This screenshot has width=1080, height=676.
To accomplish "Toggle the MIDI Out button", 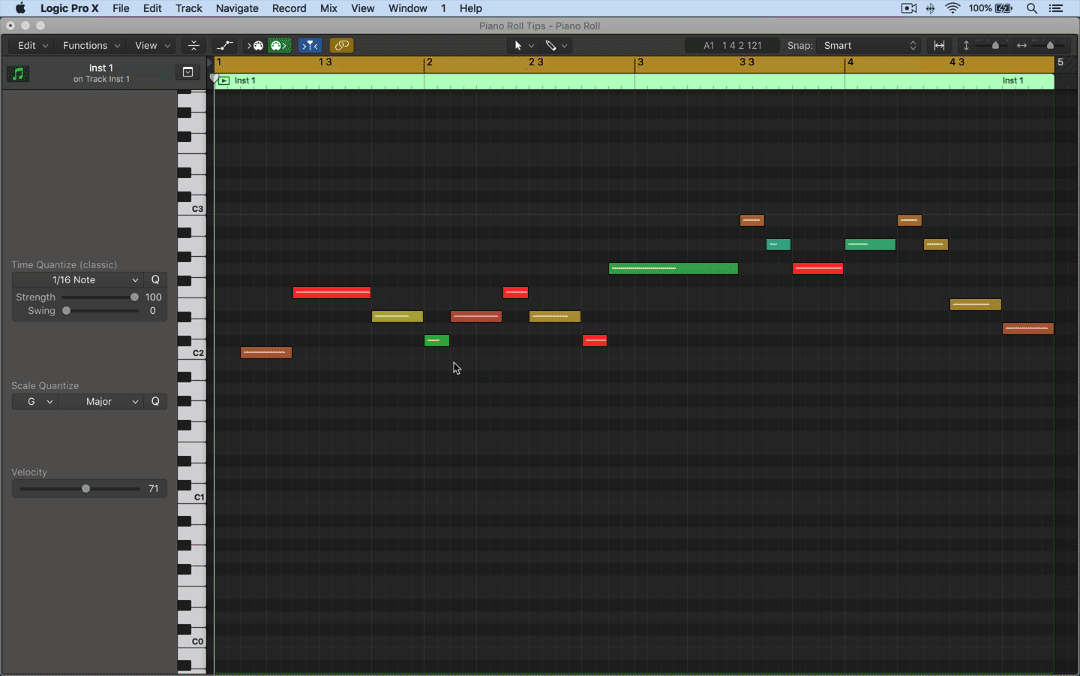I will click(x=279, y=46).
